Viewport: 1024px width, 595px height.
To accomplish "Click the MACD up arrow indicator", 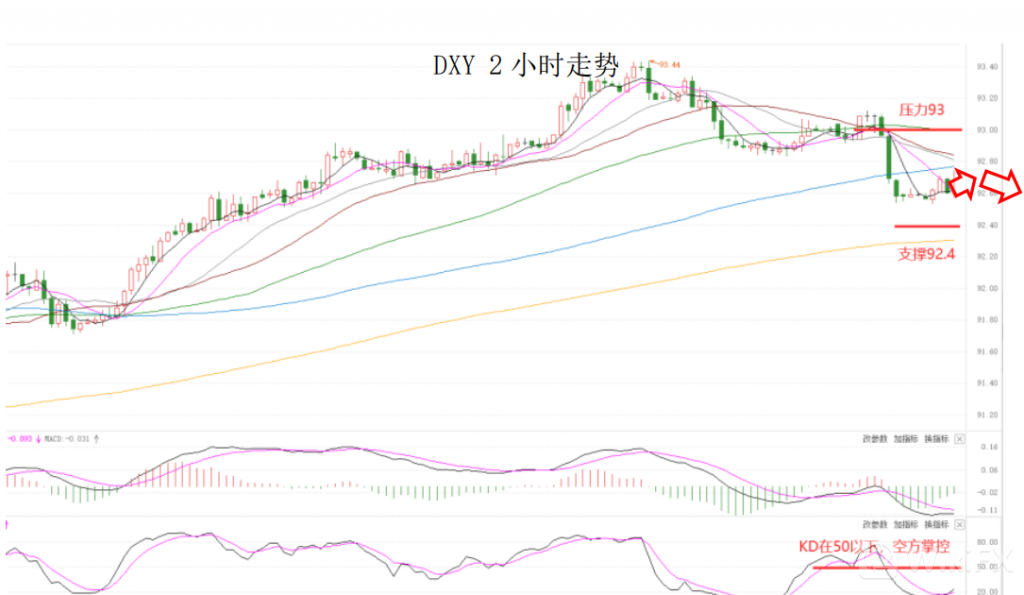I will tap(96, 438).
